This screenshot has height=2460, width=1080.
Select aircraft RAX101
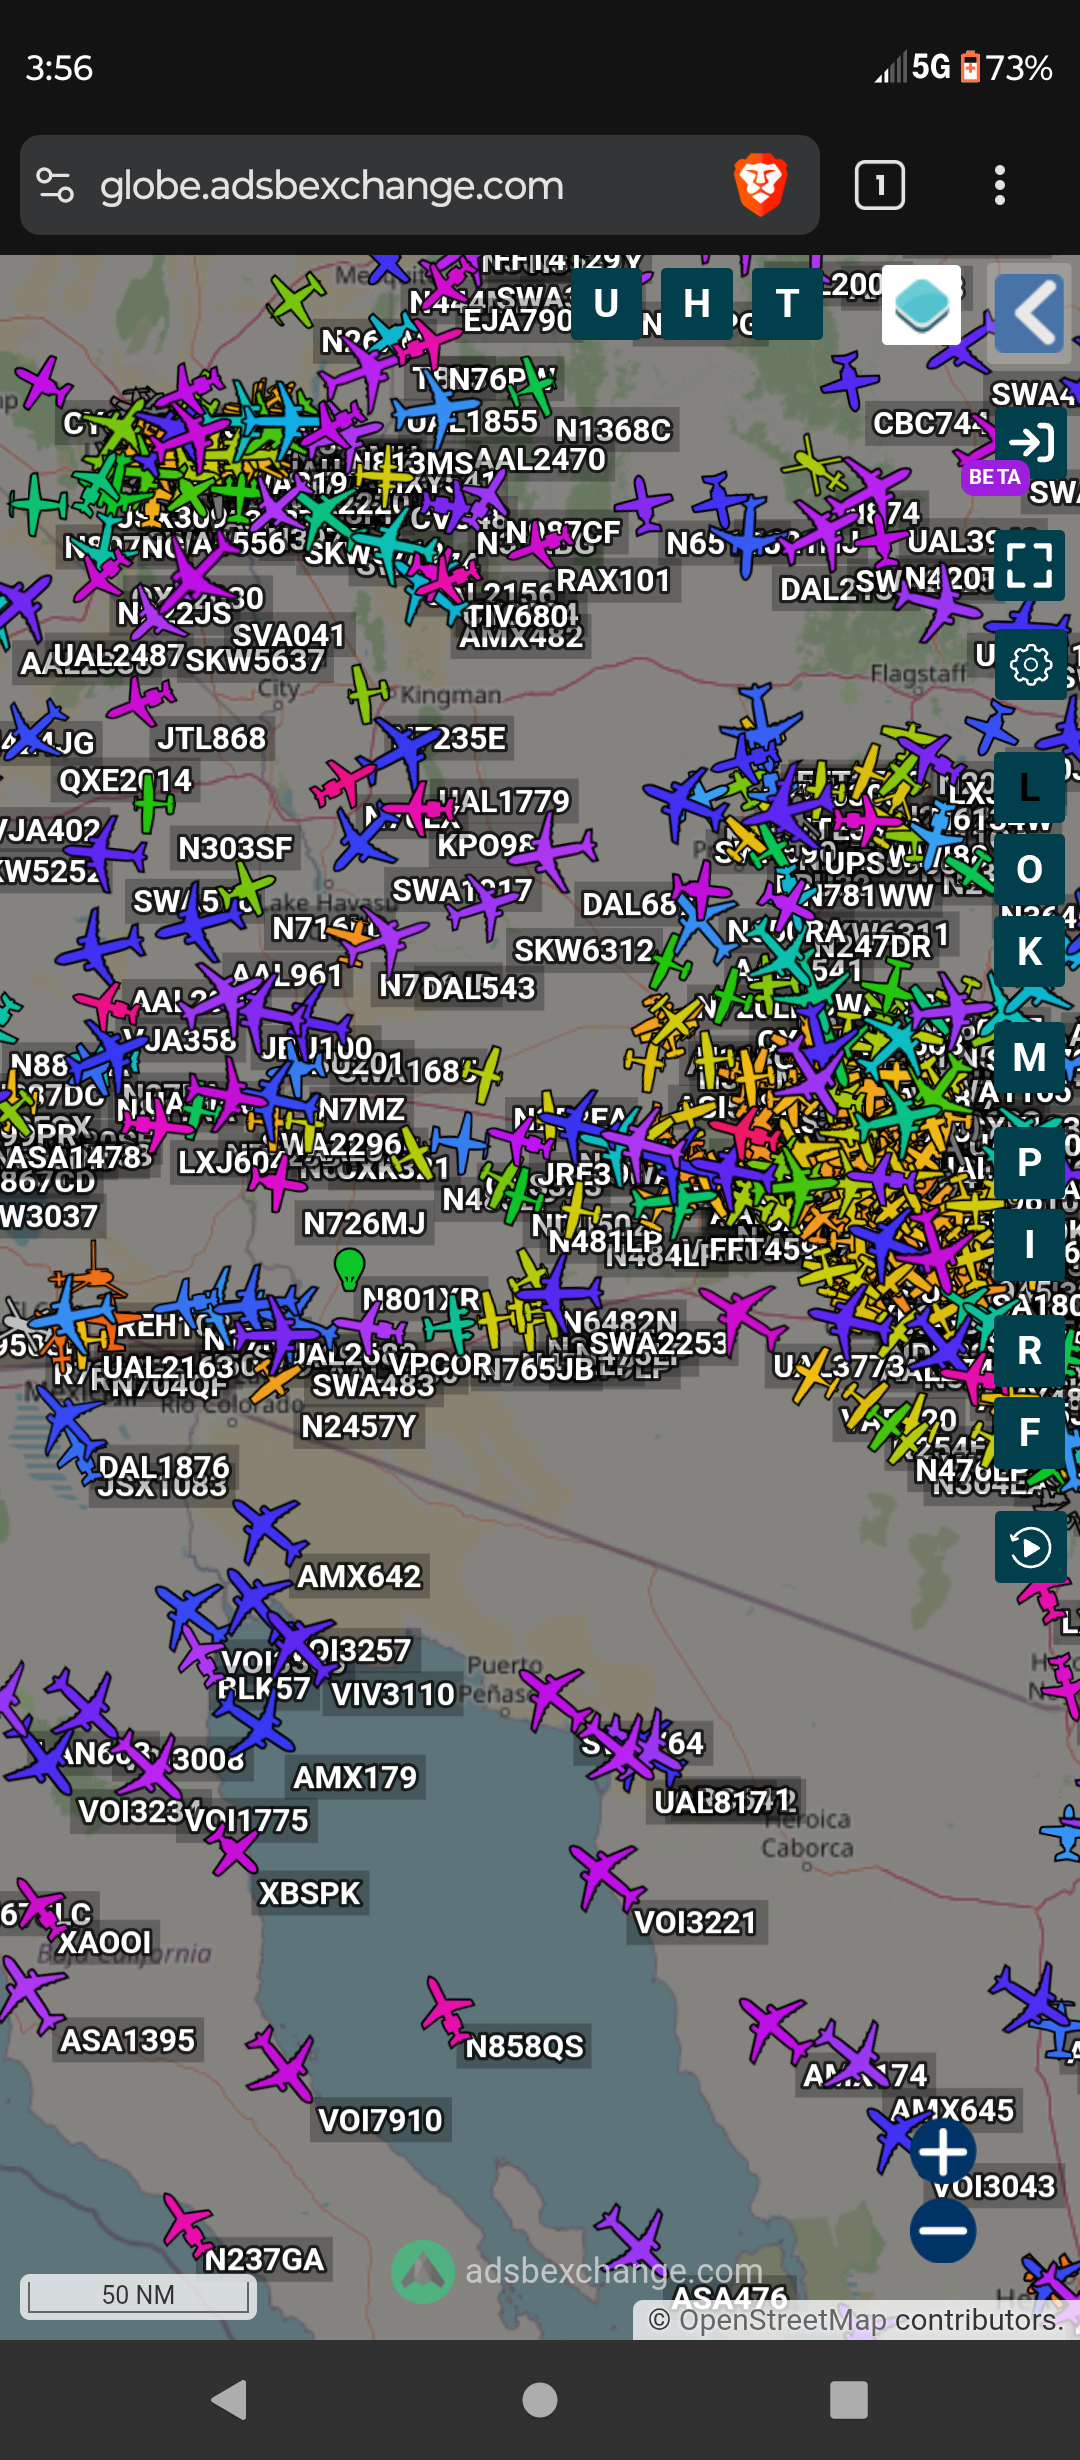click(613, 580)
